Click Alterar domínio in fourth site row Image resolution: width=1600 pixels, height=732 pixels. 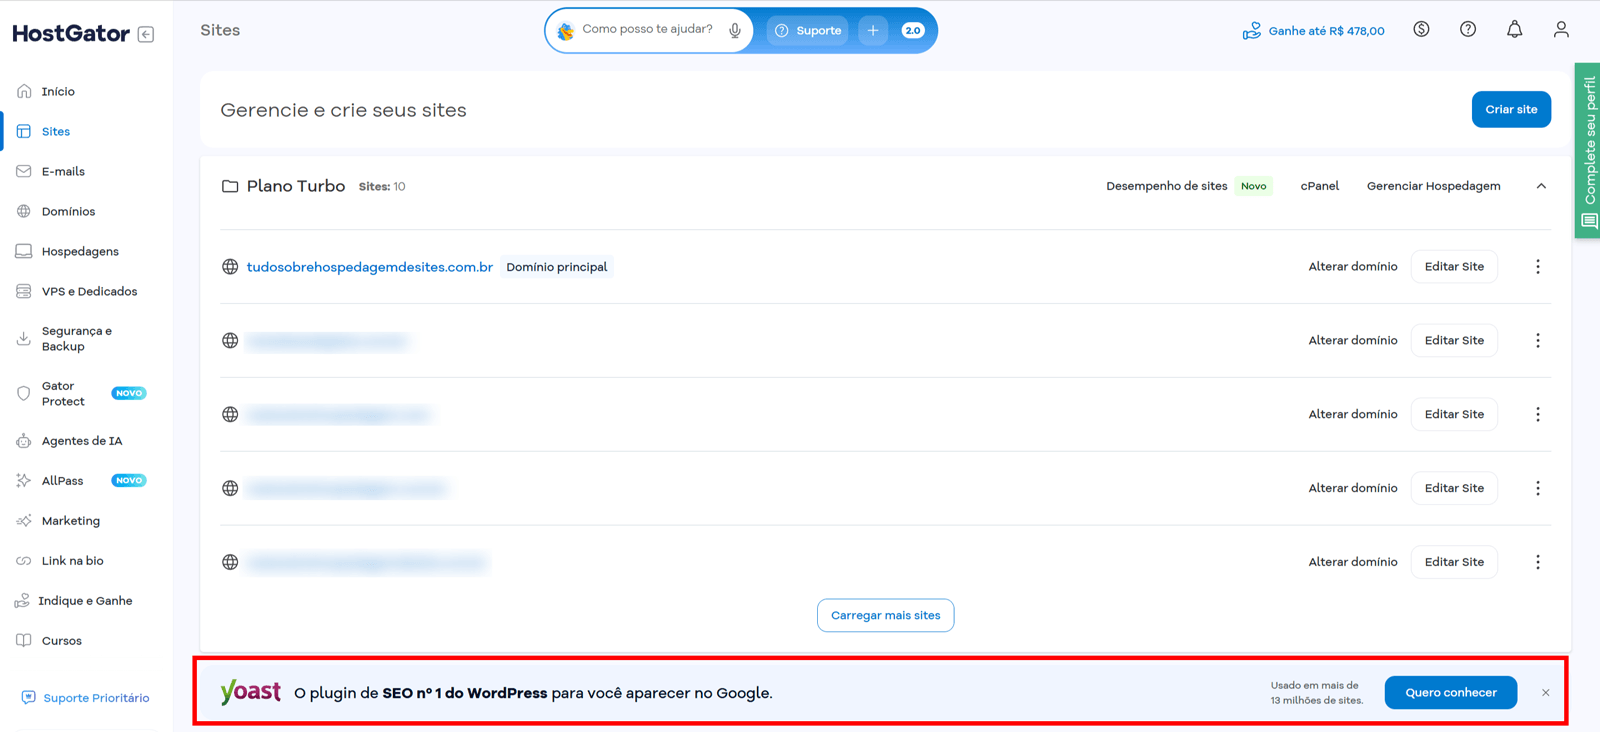click(x=1353, y=488)
